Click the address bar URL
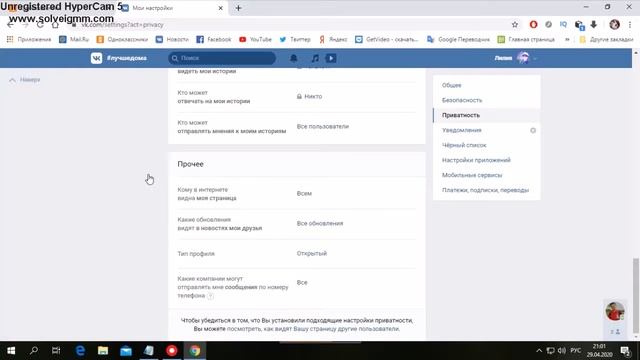The height and width of the screenshot is (360, 640). click(x=122, y=25)
